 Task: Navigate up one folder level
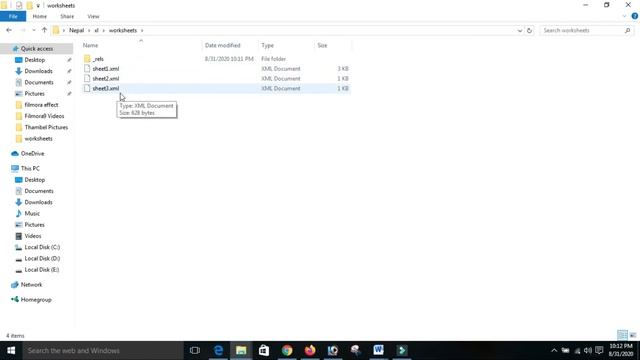44,30
